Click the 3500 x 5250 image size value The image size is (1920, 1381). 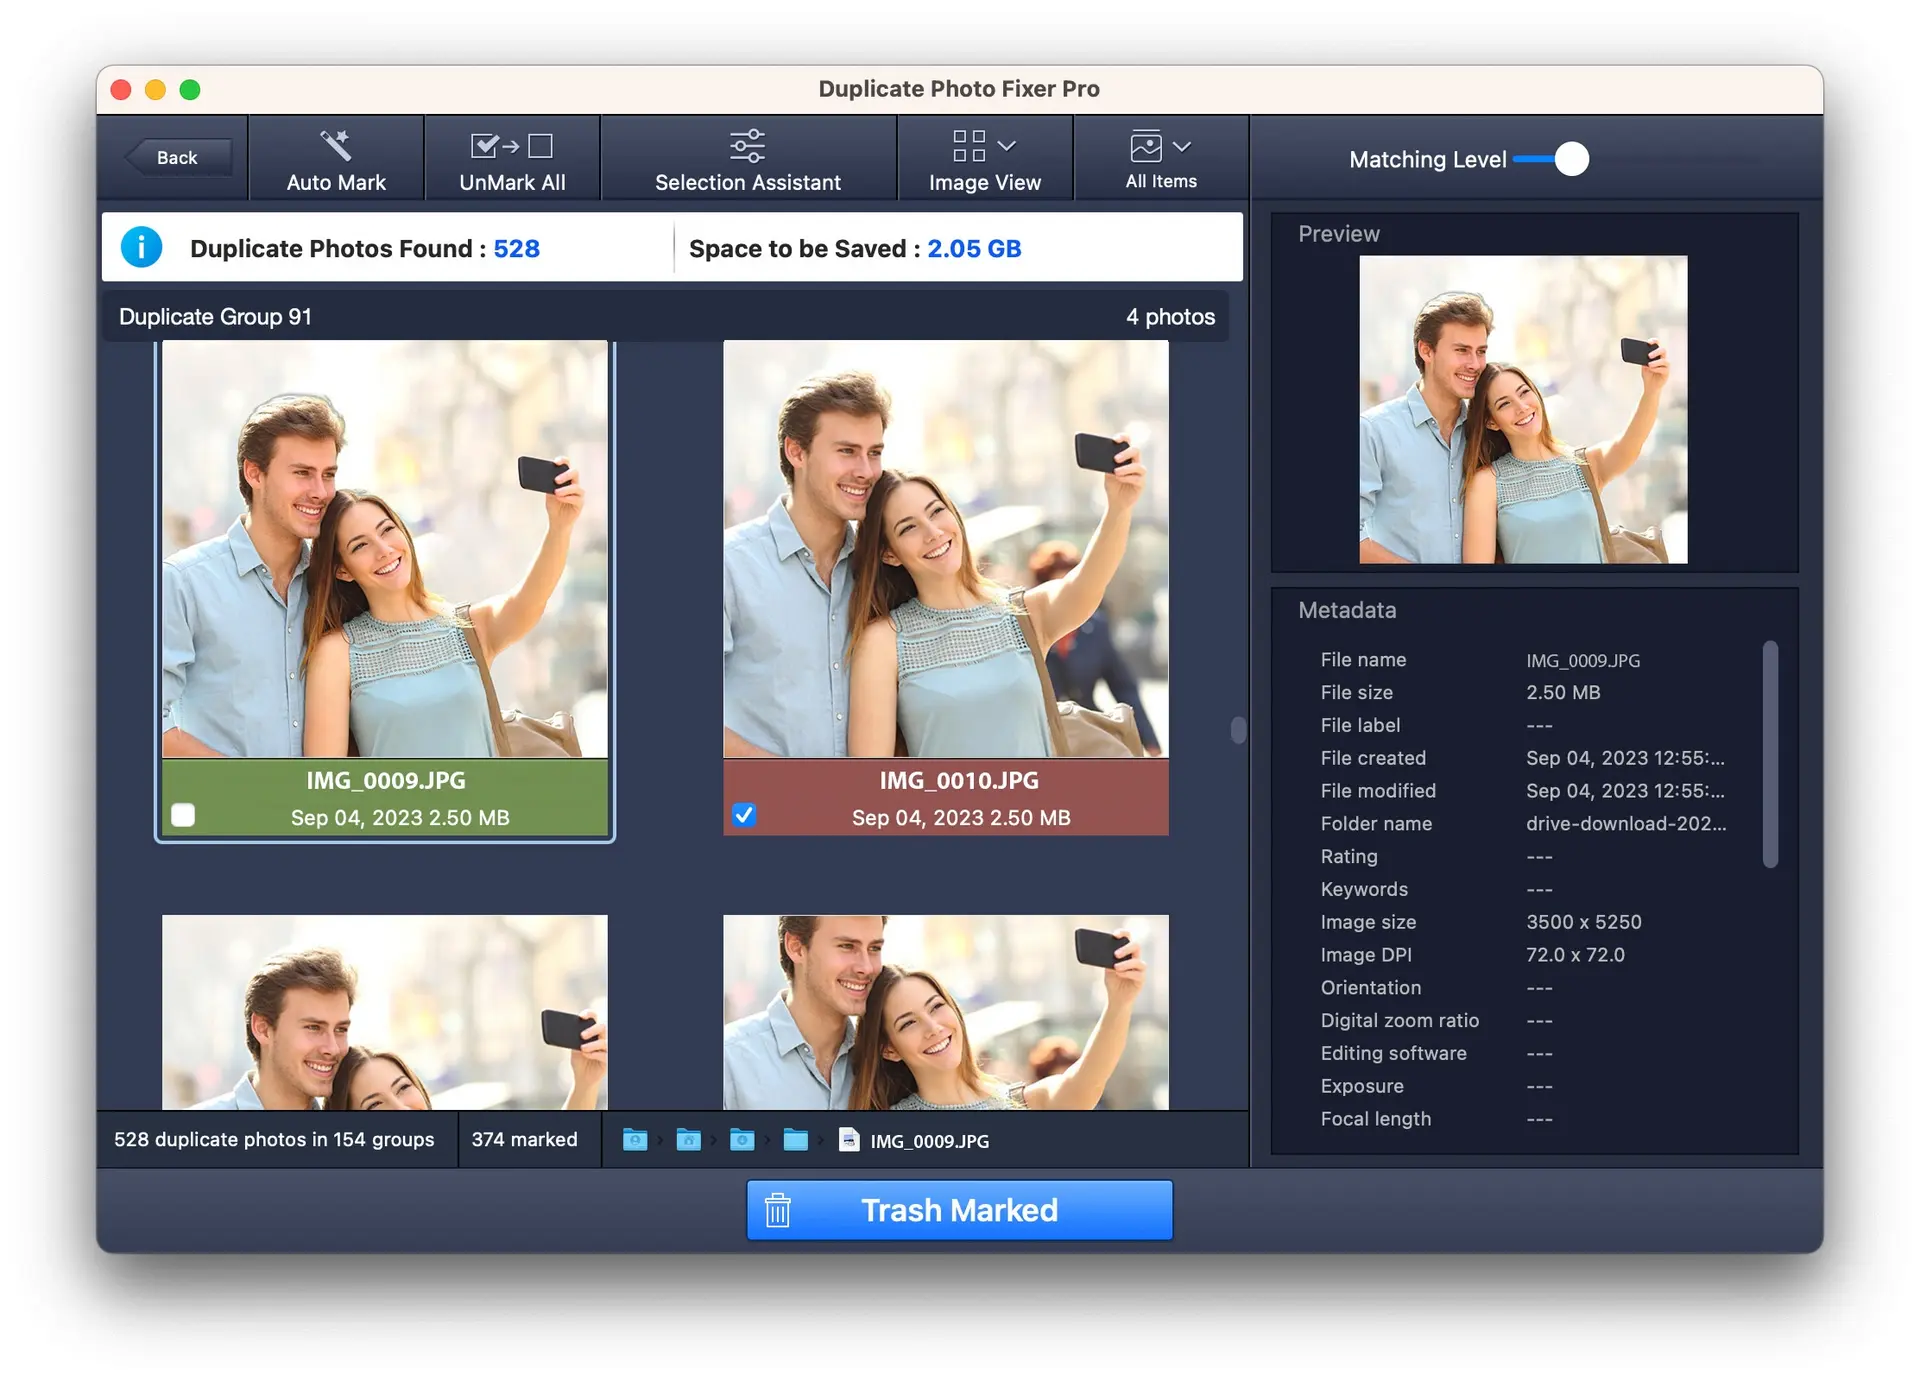click(1583, 922)
